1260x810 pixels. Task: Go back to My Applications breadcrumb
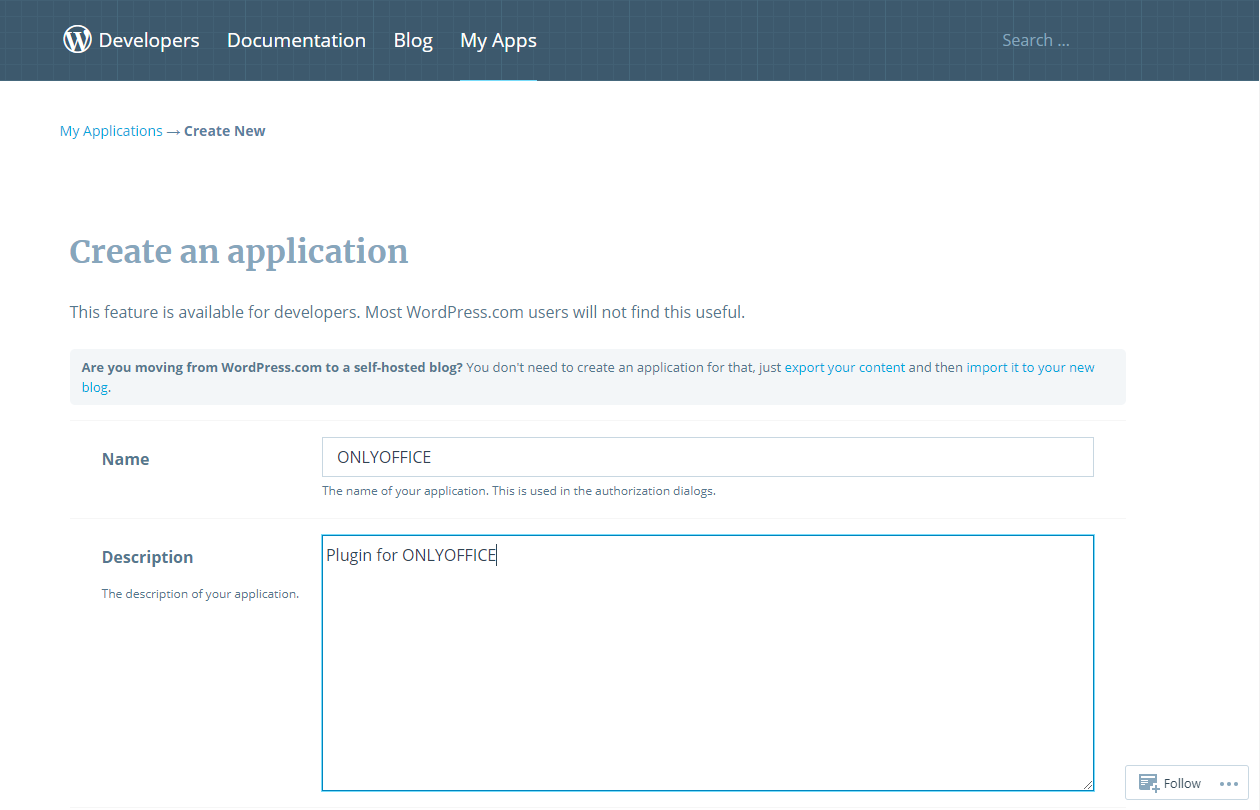[x=111, y=131]
